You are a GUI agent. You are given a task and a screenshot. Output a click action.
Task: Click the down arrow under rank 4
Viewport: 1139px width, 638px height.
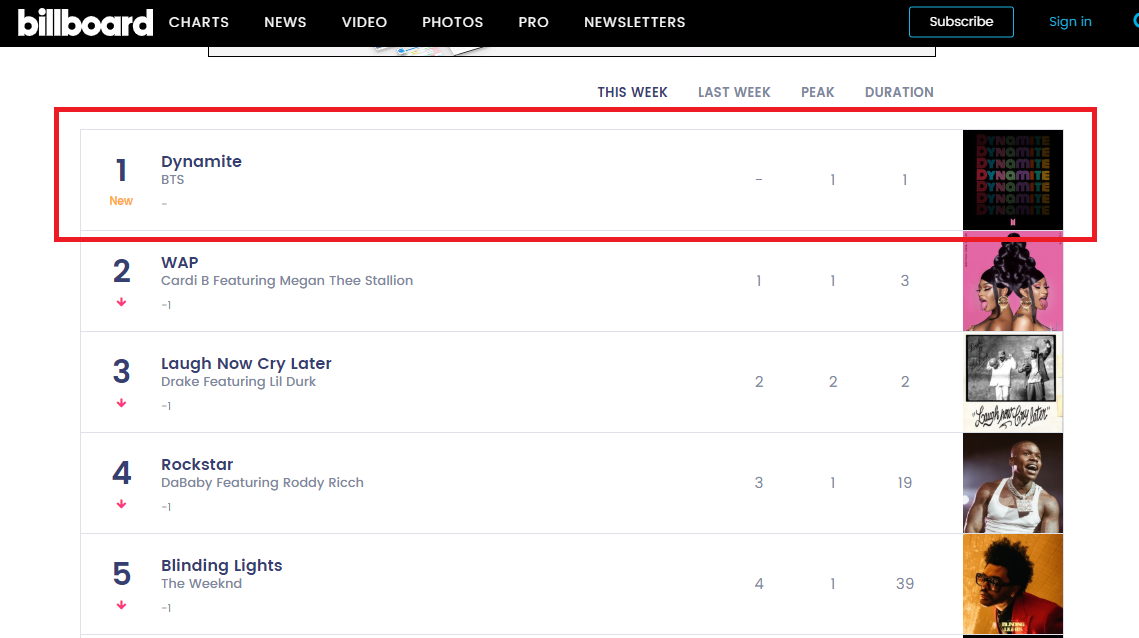click(121, 504)
